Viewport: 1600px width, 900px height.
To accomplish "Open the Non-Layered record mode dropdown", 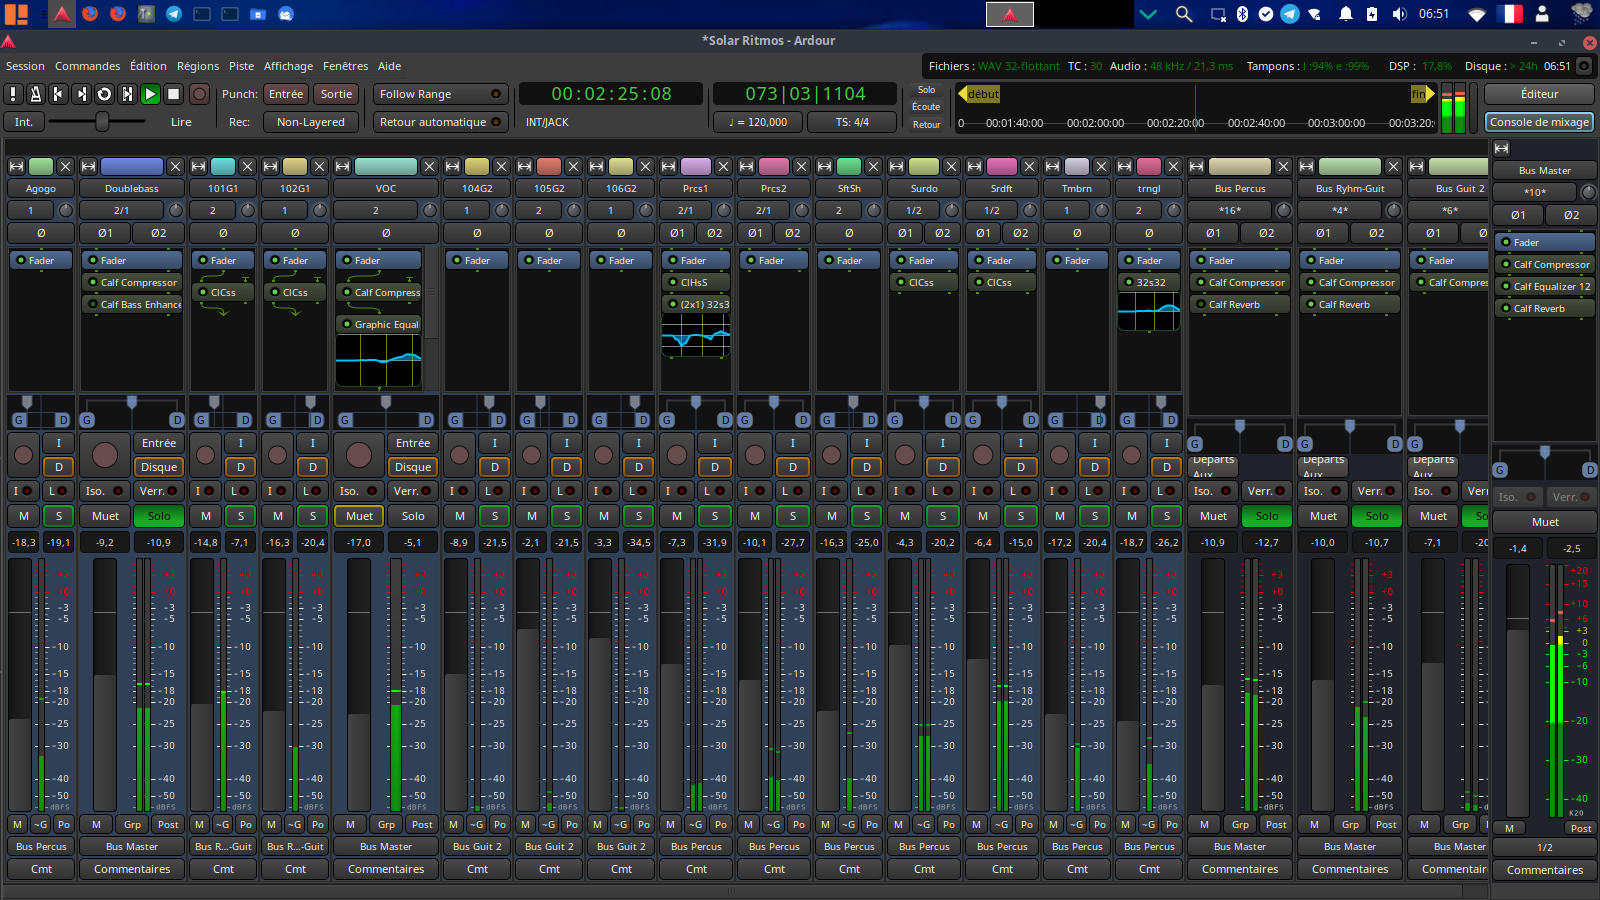I will click(x=310, y=122).
